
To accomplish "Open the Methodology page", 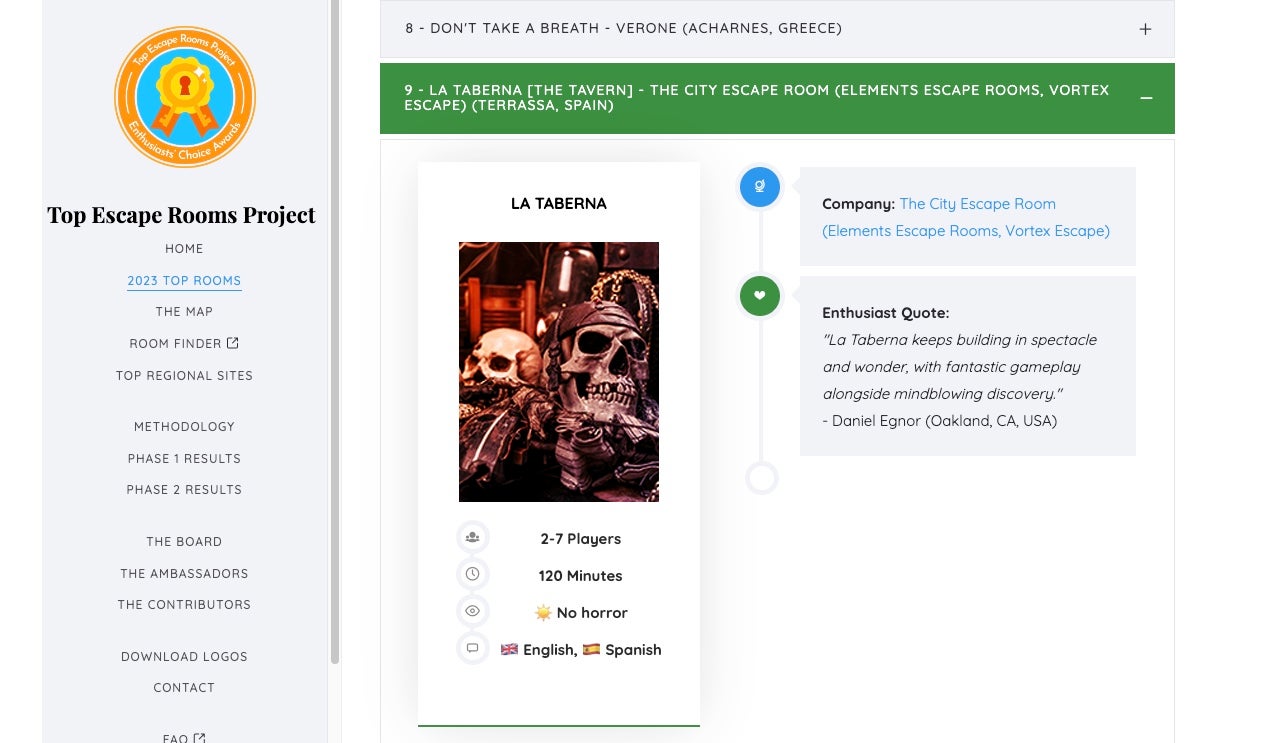I will click(x=184, y=427).
